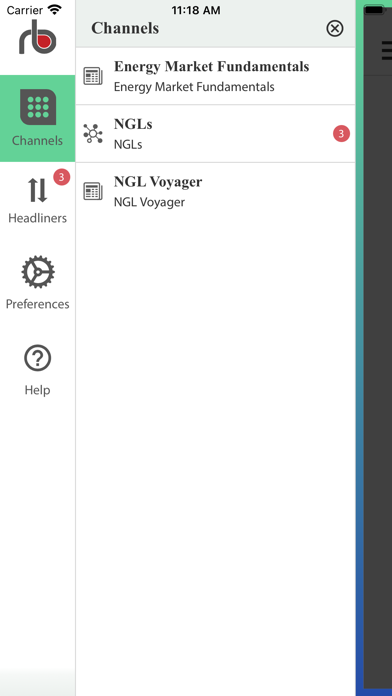Tap the NGL Voyager newspaper icon
The image size is (392, 696).
coord(93,191)
